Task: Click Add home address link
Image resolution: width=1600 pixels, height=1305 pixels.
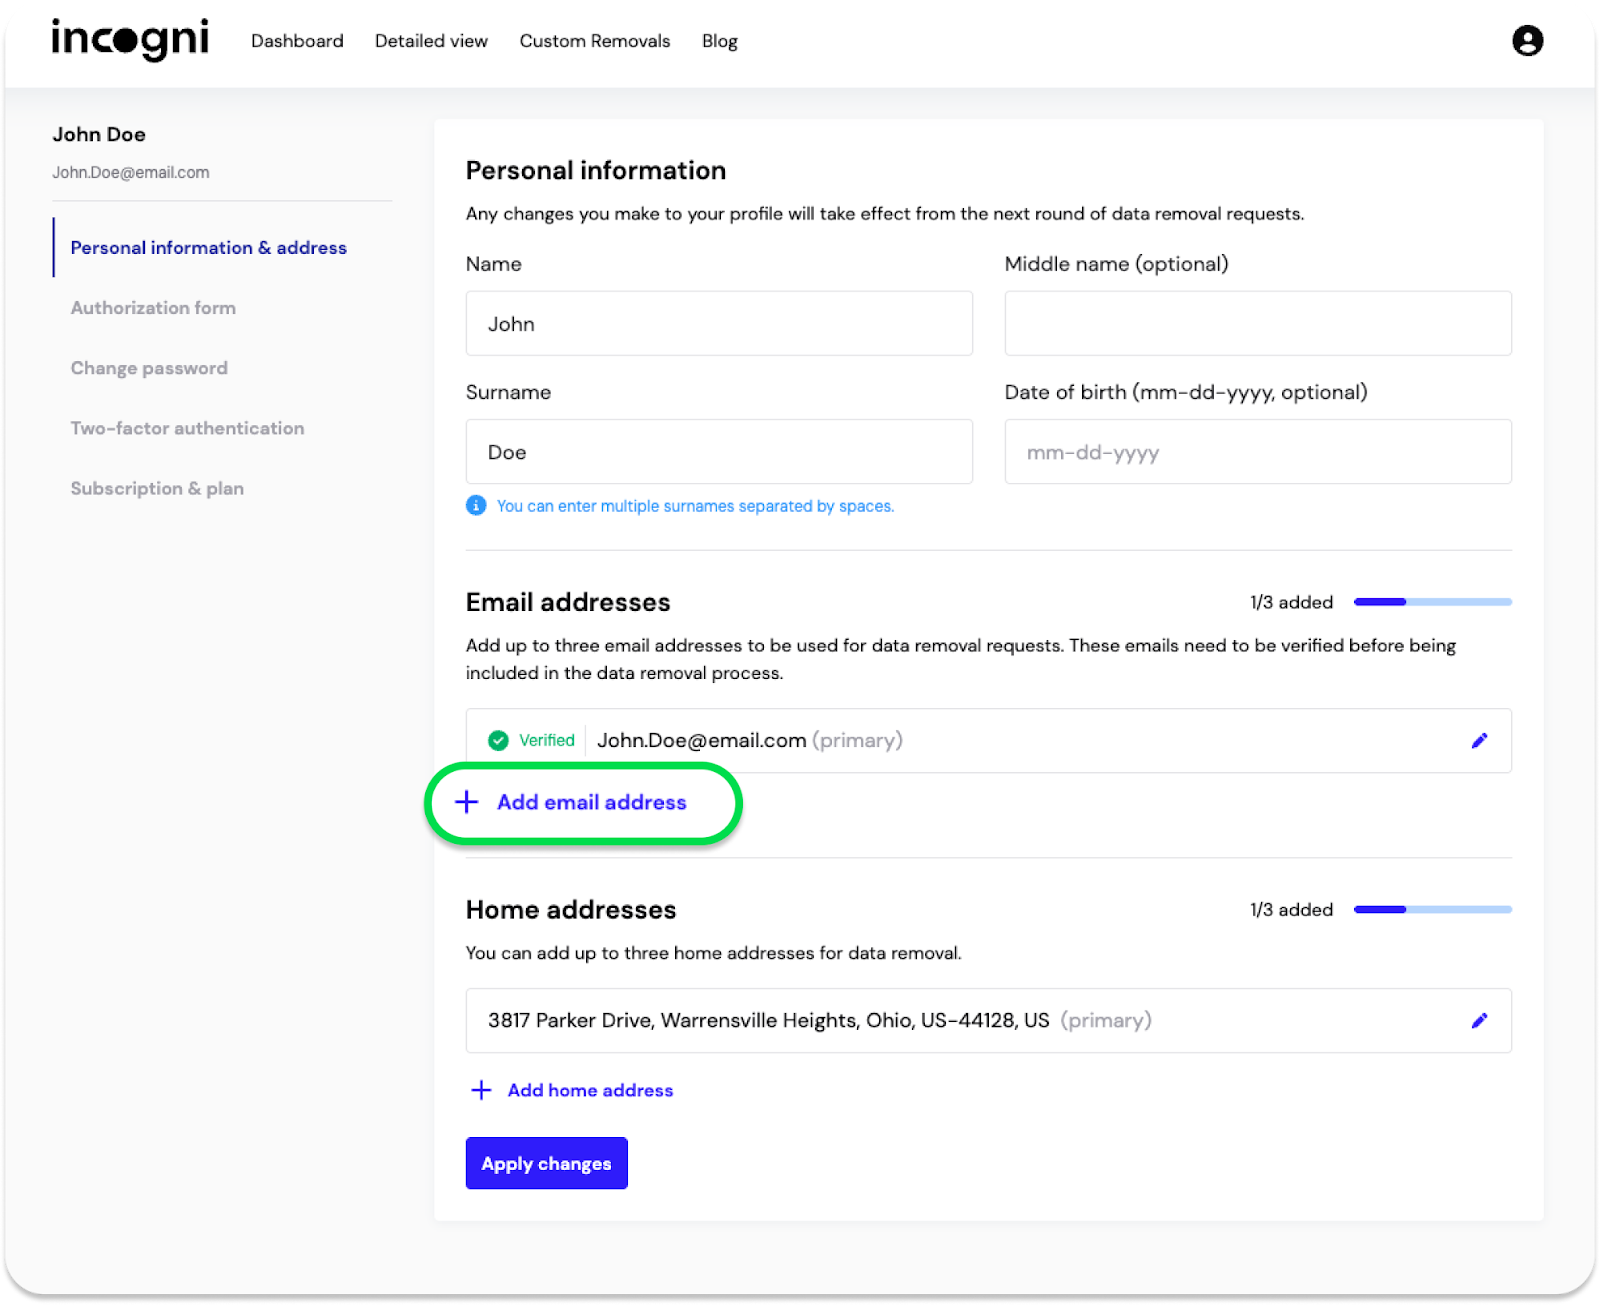Action: (590, 1090)
